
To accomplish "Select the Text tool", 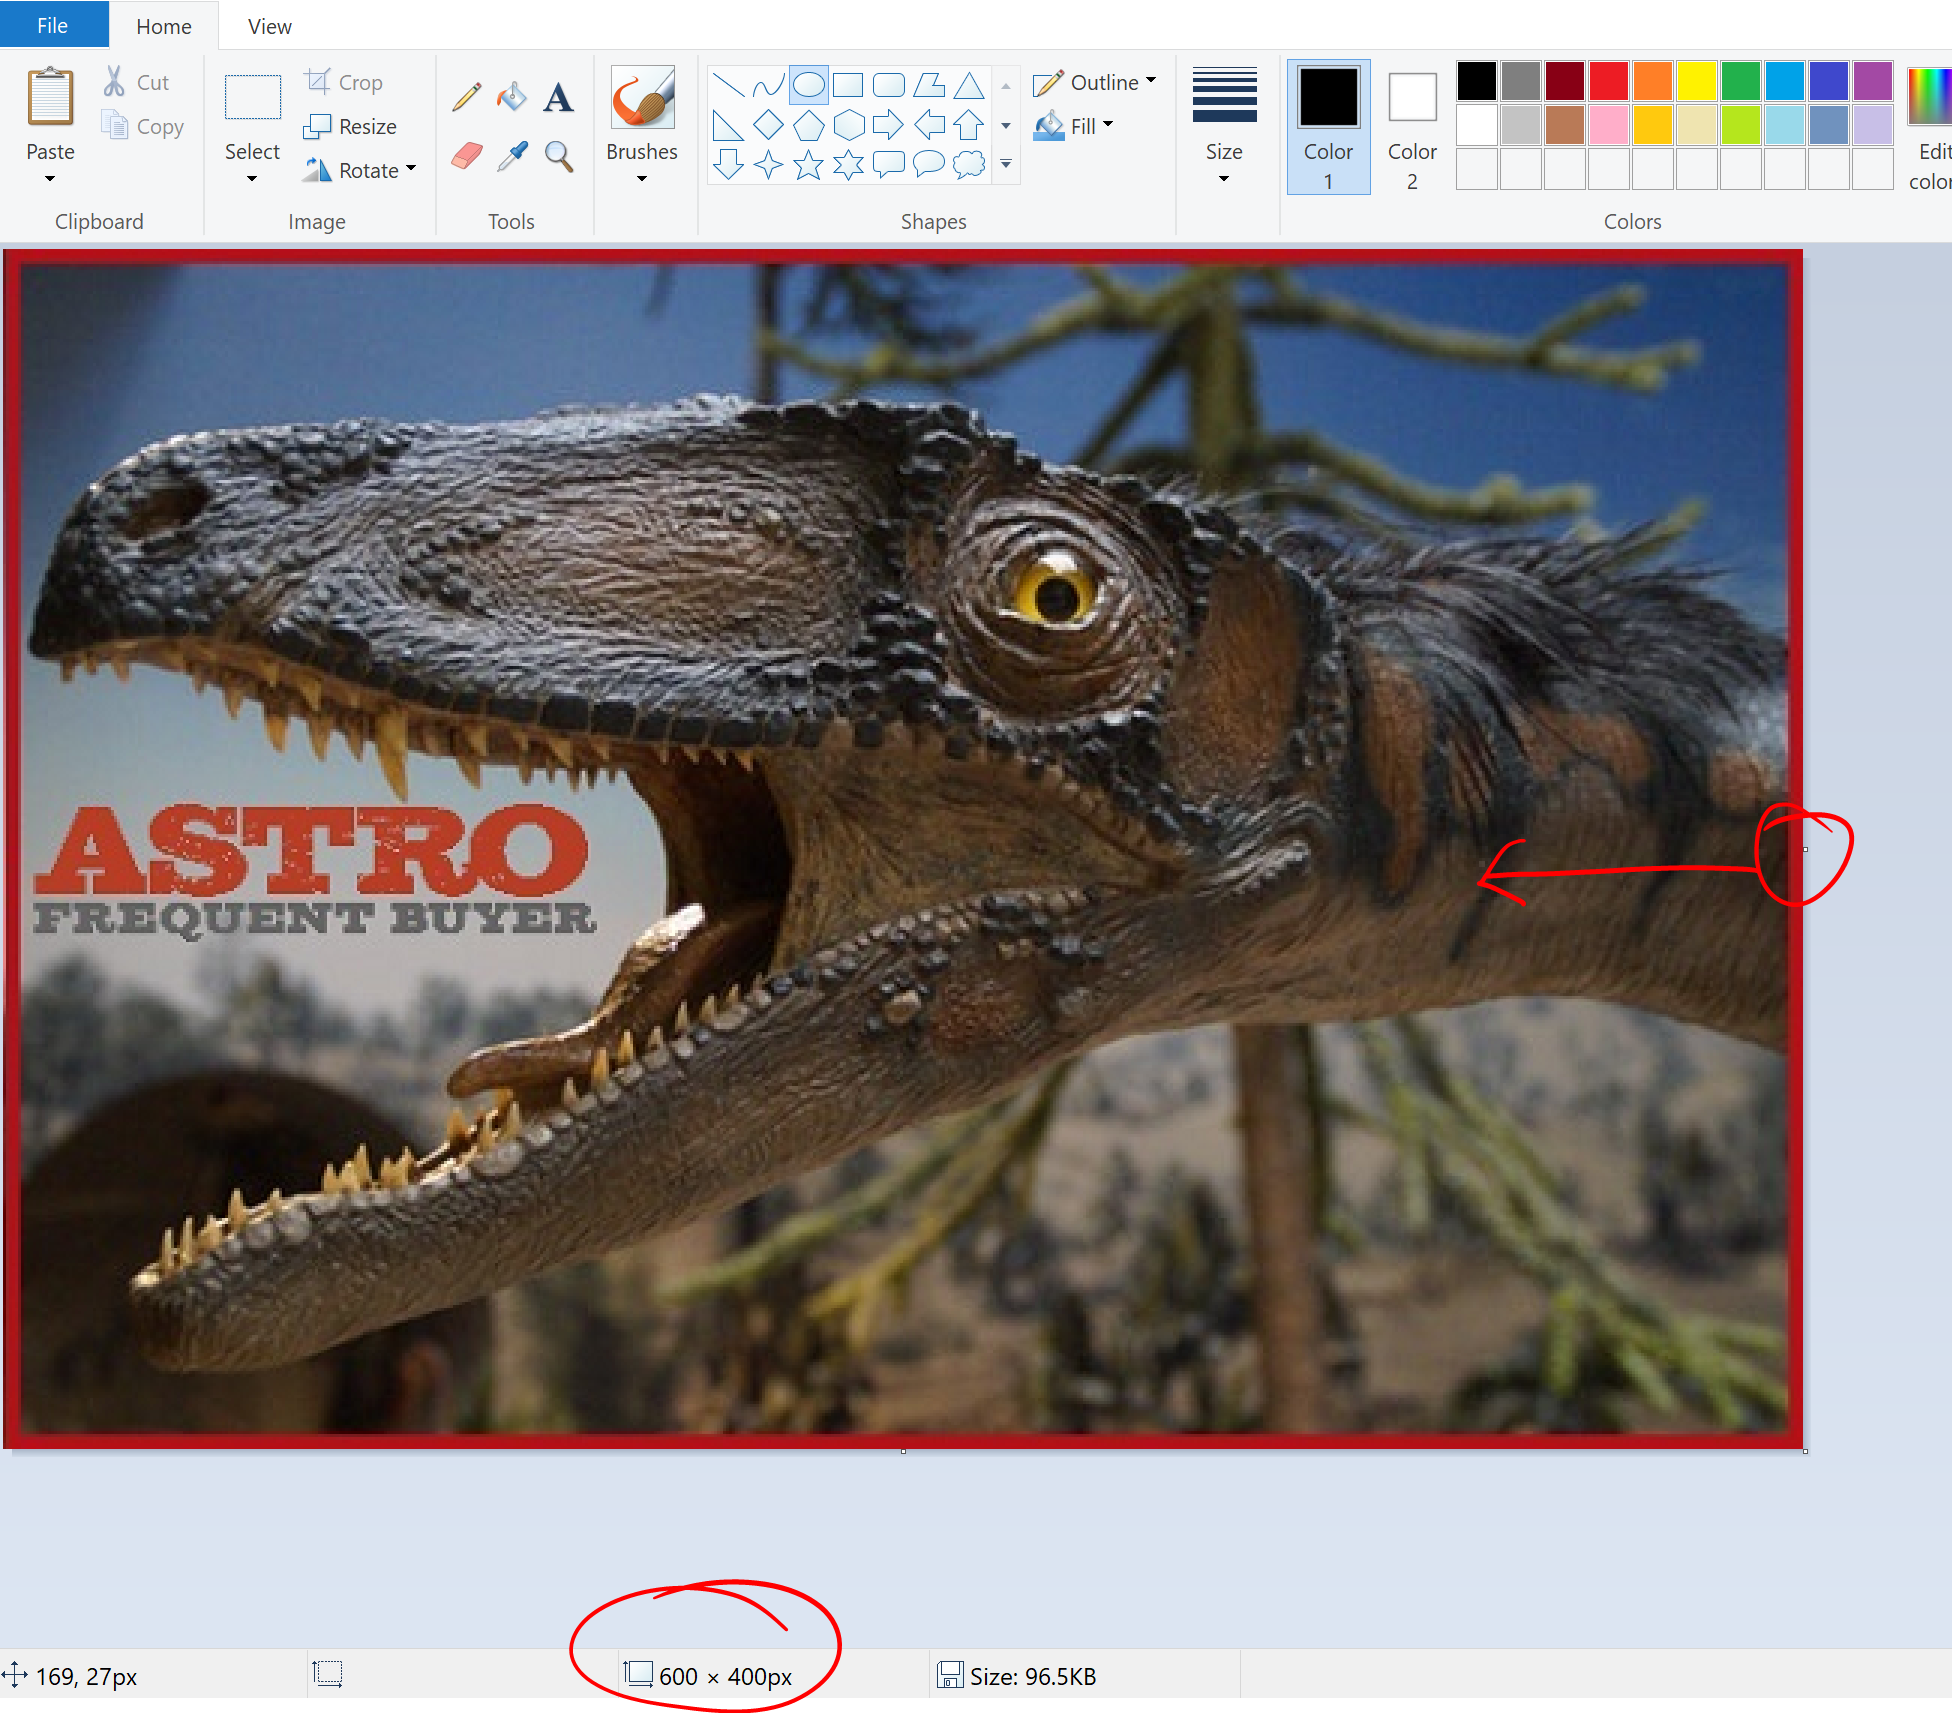I will [558, 97].
